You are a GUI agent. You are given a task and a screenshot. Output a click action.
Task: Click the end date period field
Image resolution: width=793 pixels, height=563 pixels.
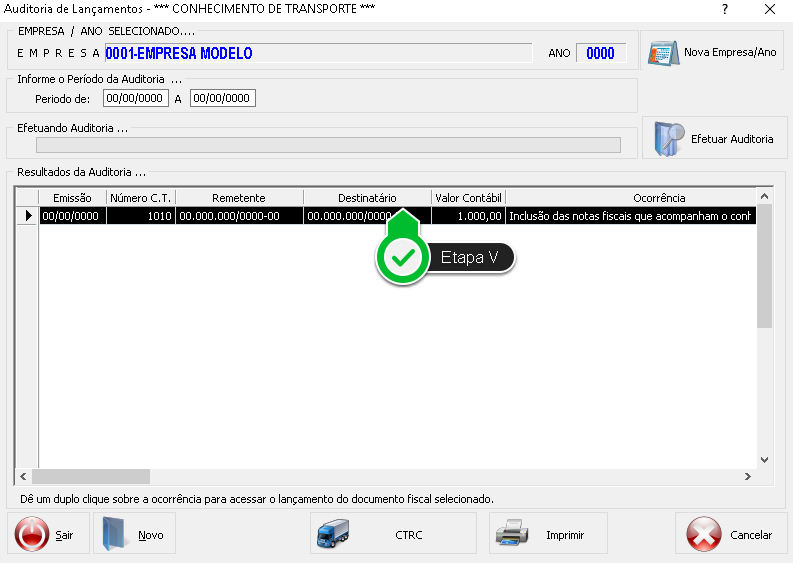(222, 98)
